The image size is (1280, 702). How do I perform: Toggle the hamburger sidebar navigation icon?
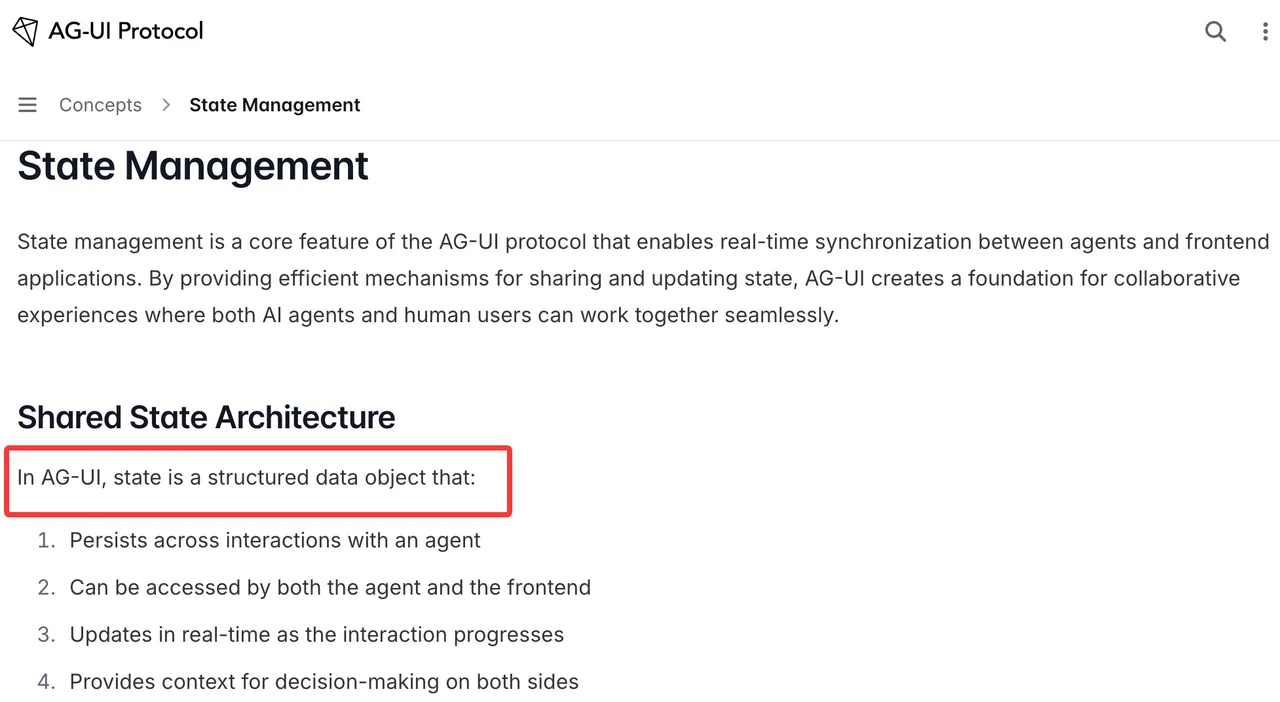pos(28,105)
